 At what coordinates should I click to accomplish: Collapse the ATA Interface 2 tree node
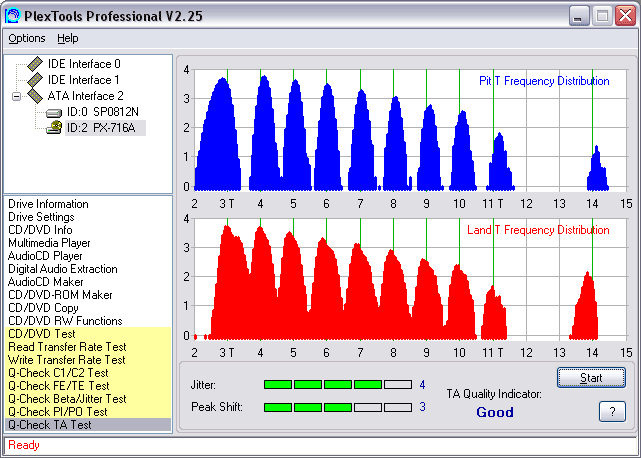[16, 97]
